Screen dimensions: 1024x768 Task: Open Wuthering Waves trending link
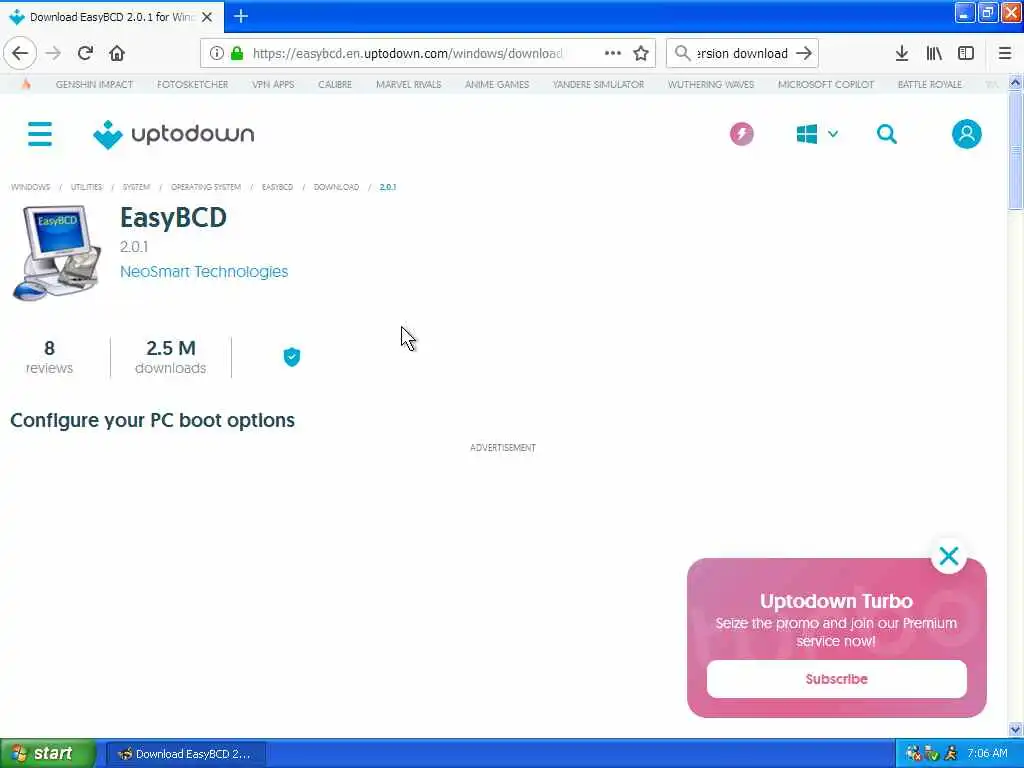tap(711, 84)
